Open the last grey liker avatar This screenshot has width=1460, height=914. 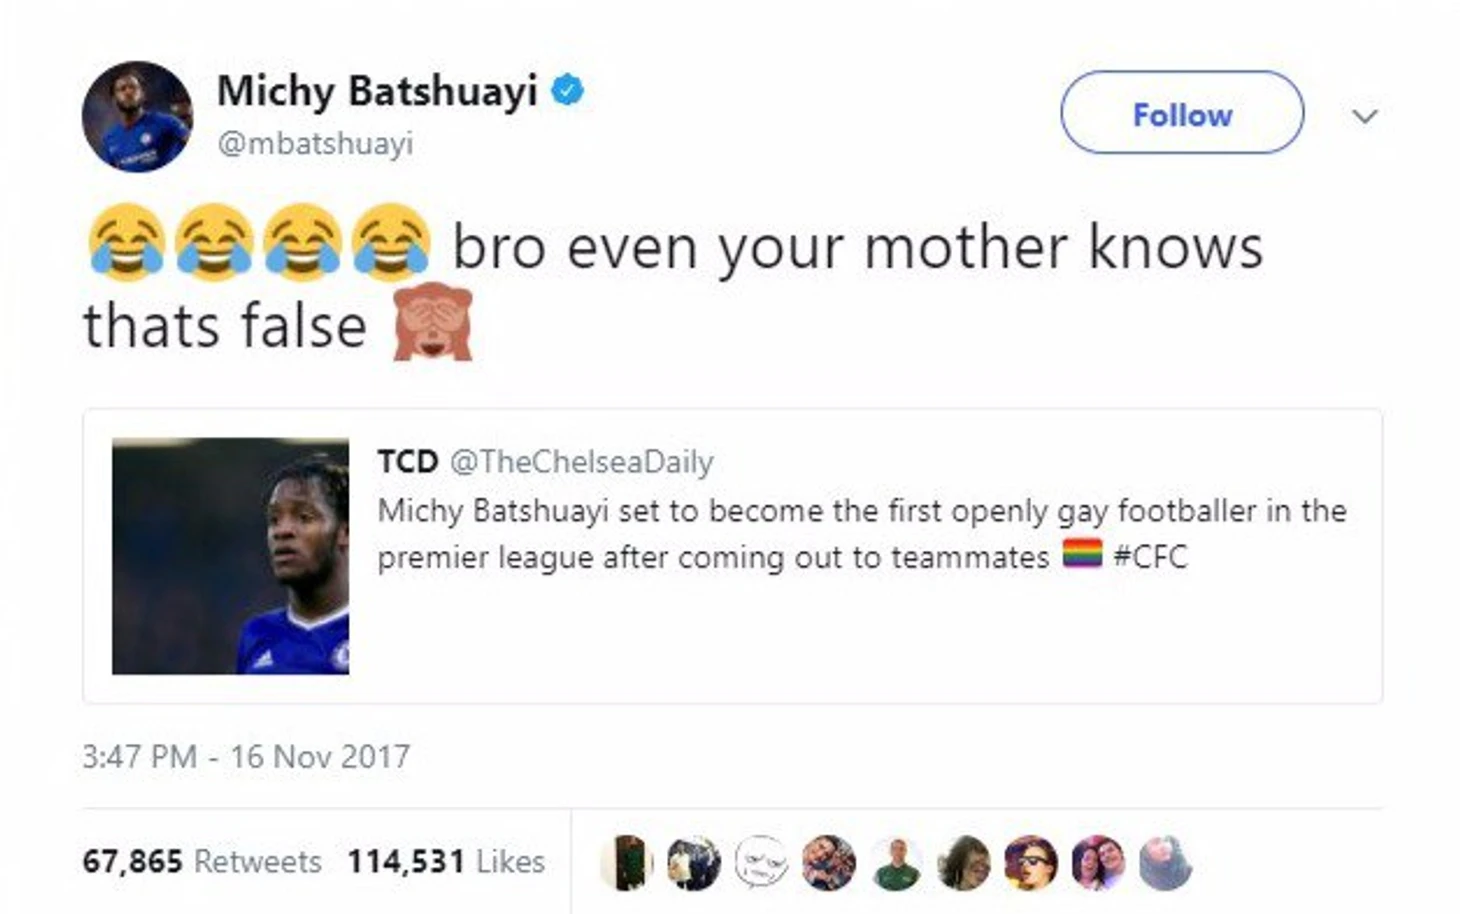click(1165, 862)
